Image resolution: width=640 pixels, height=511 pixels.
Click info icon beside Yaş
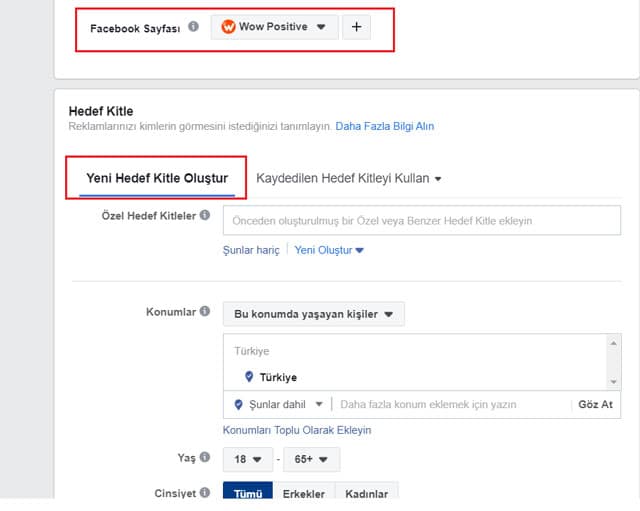click(x=205, y=457)
